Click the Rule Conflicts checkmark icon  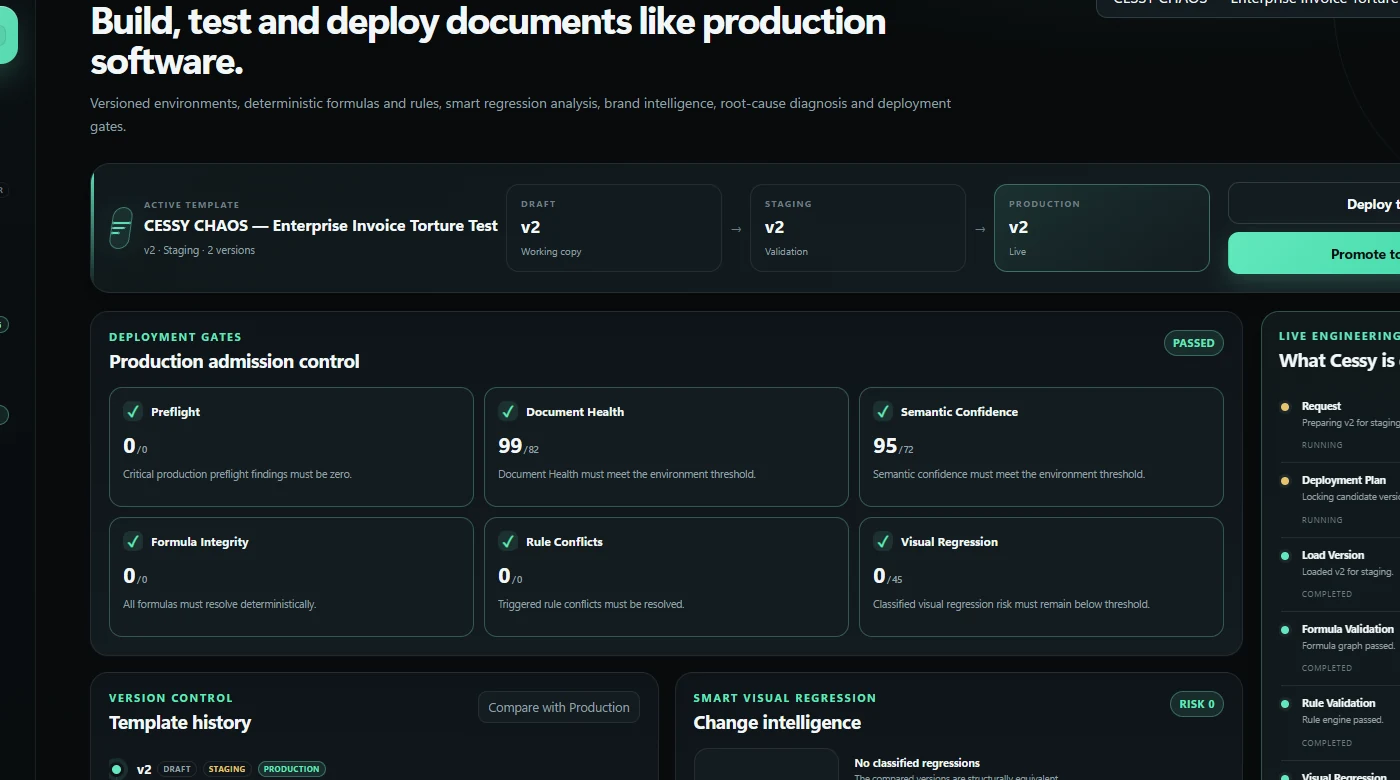(507, 541)
